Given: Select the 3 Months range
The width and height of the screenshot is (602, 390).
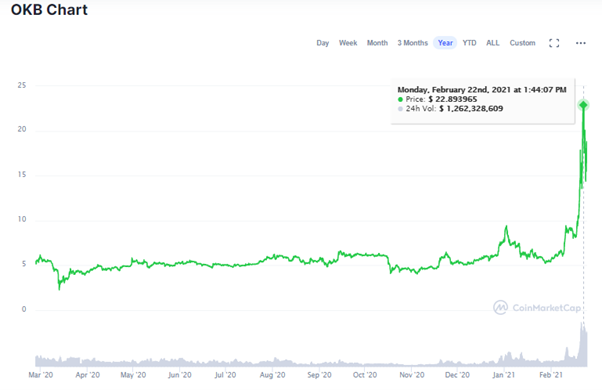Looking at the screenshot, I should point(412,43).
